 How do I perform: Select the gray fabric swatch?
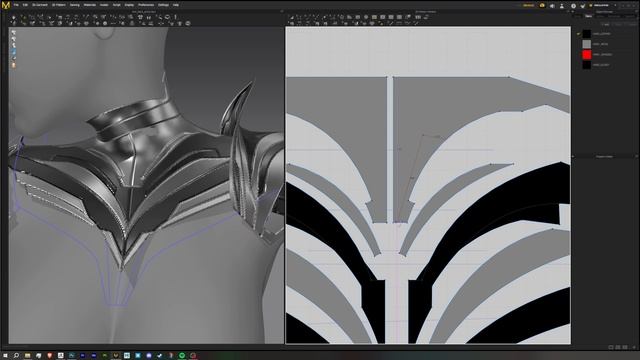point(587,44)
